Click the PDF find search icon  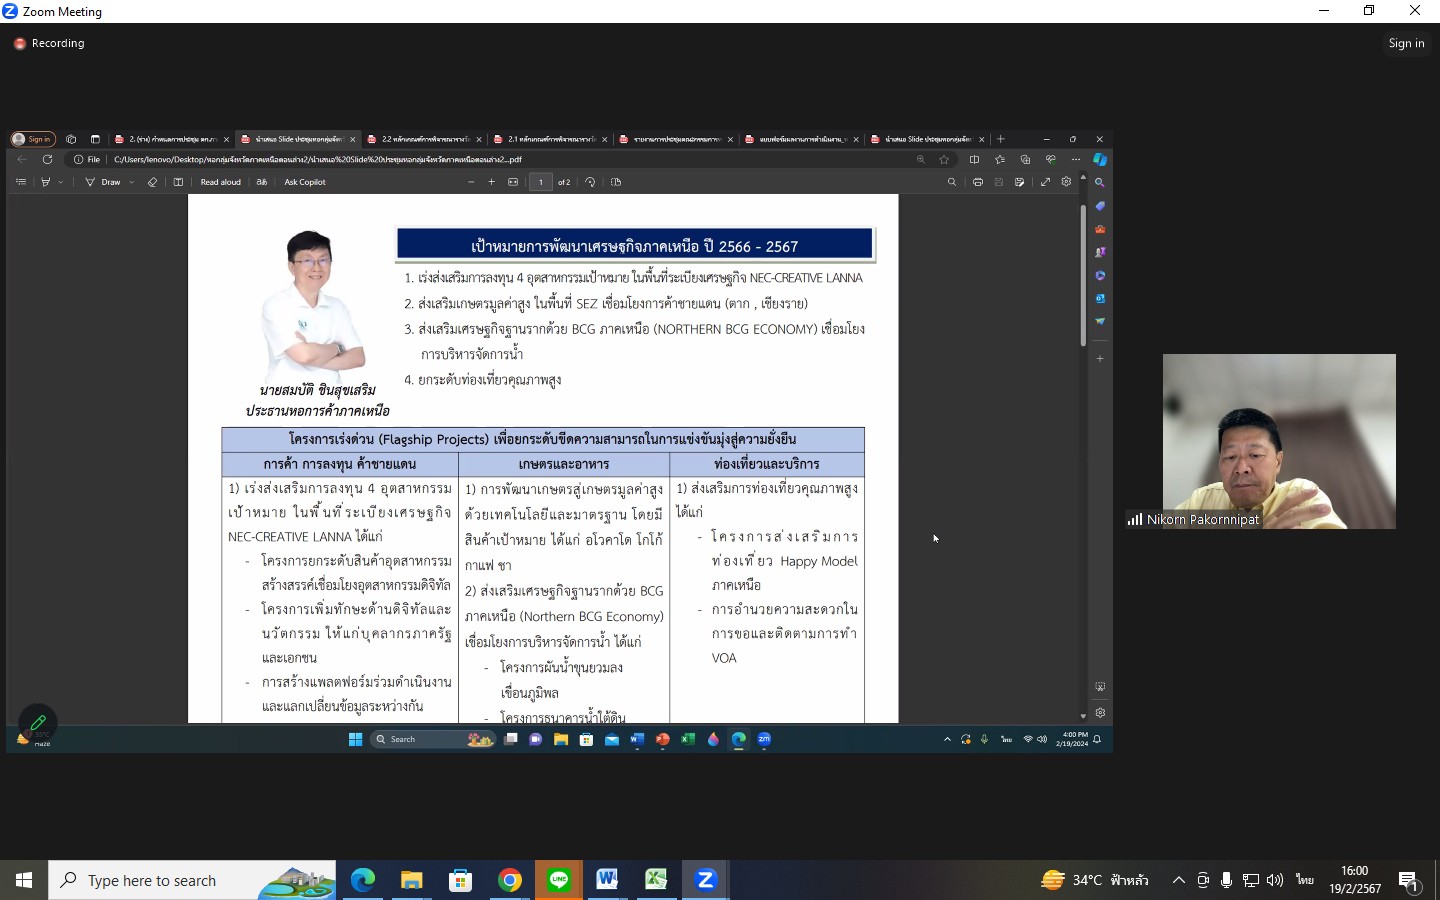coord(951,182)
